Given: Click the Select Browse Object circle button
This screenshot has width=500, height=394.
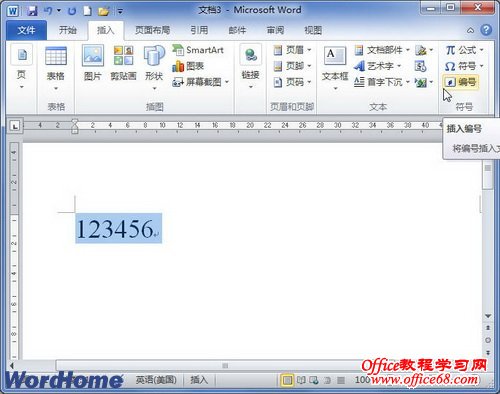Looking at the screenshot, I should tap(488, 340).
